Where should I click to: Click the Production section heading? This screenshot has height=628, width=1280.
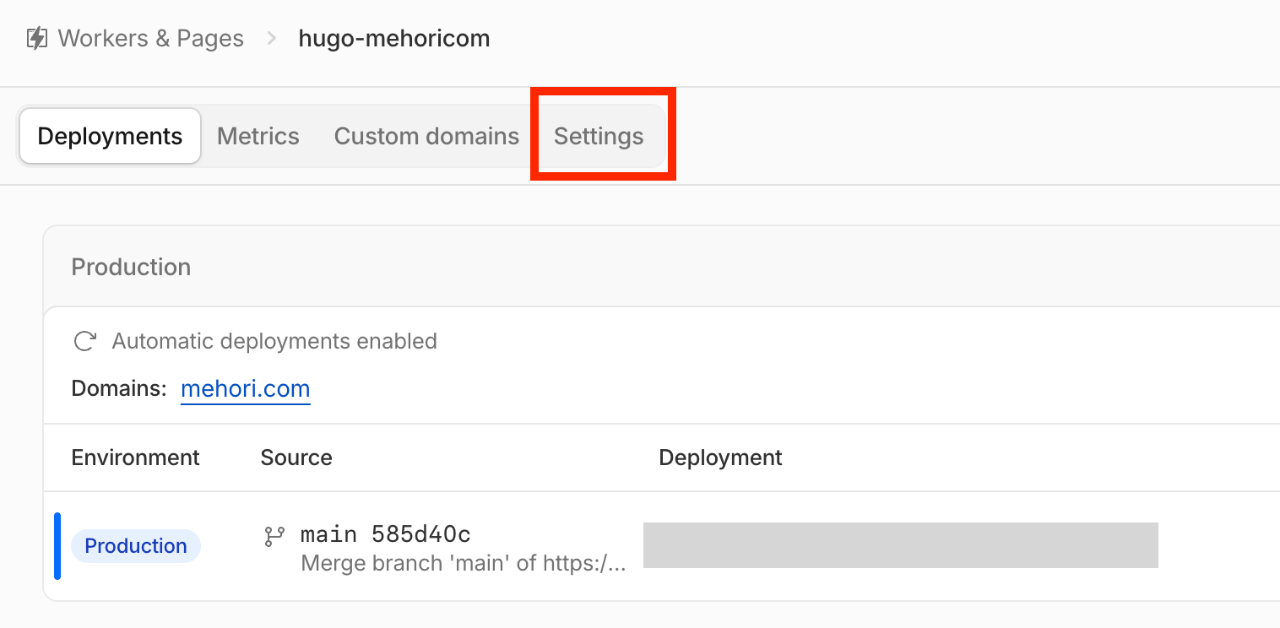pos(131,267)
